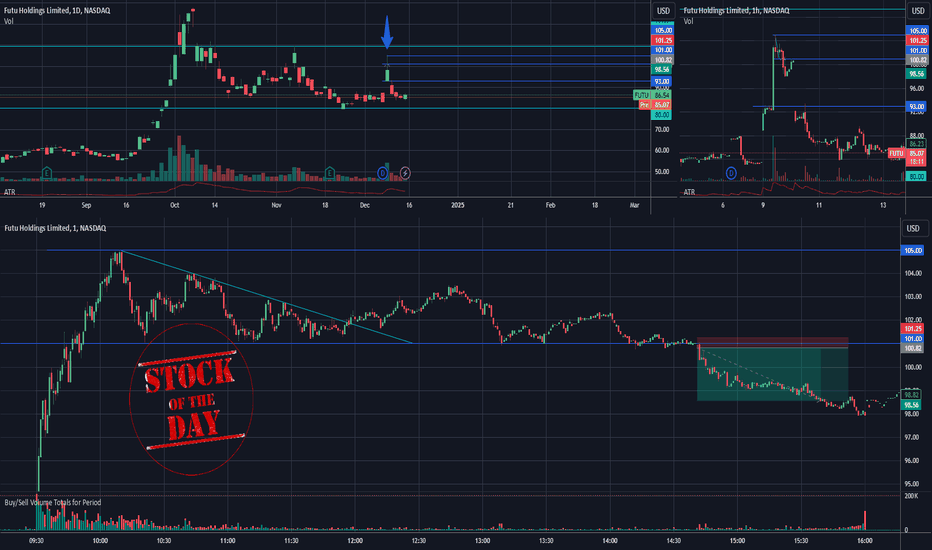This screenshot has height=550, width=932.
Task: Click the 101.25 red label on 1-minute chart
Action: [x=912, y=329]
